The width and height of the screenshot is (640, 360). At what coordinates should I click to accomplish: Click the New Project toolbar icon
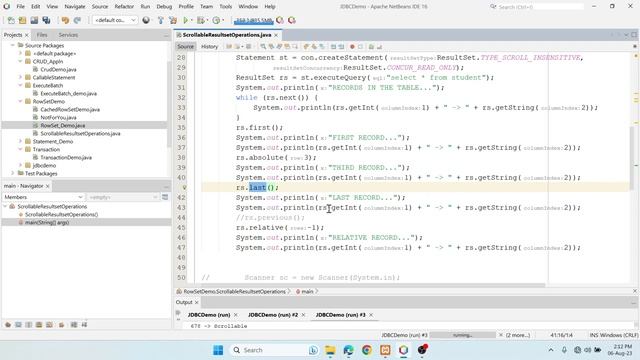pos(22,20)
